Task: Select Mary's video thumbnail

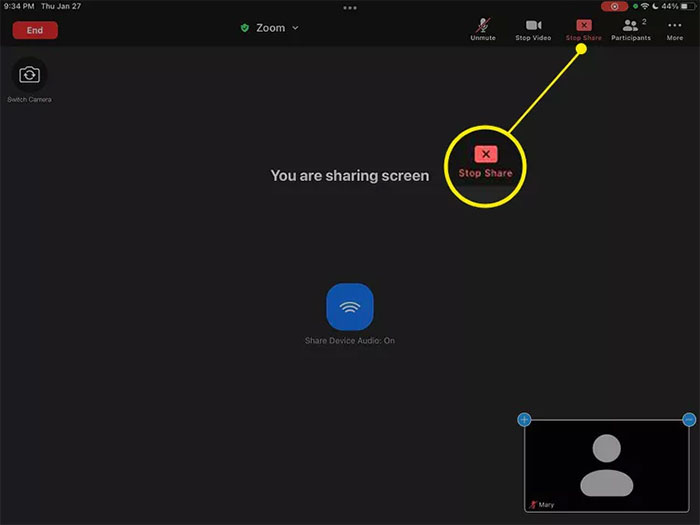Action: point(606,465)
